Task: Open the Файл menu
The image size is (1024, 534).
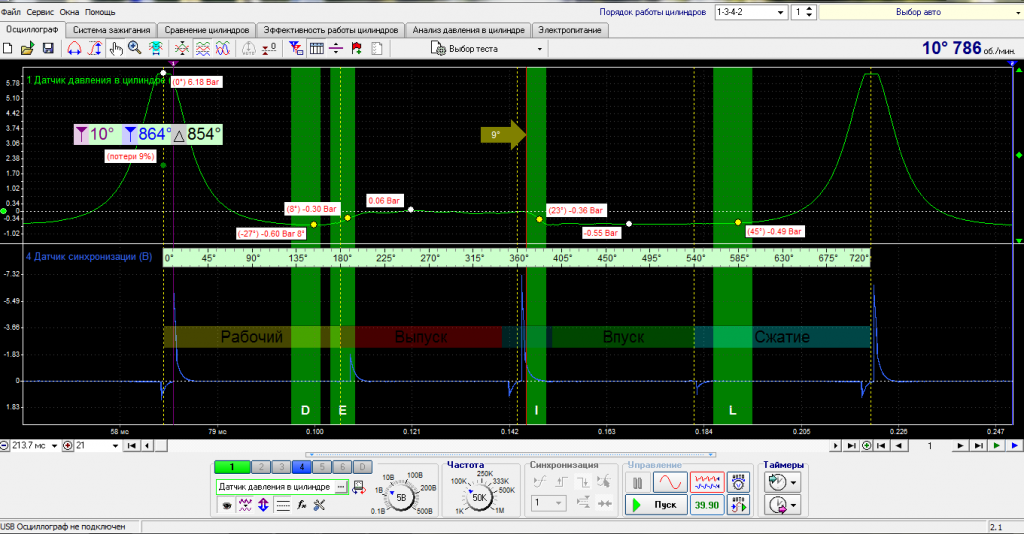Action: (x=11, y=12)
